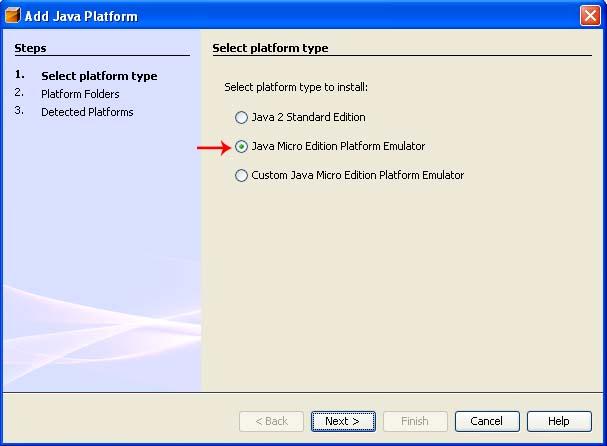Go to step 1 Select platform type
The width and height of the screenshot is (607, 446).
point(98,76)
